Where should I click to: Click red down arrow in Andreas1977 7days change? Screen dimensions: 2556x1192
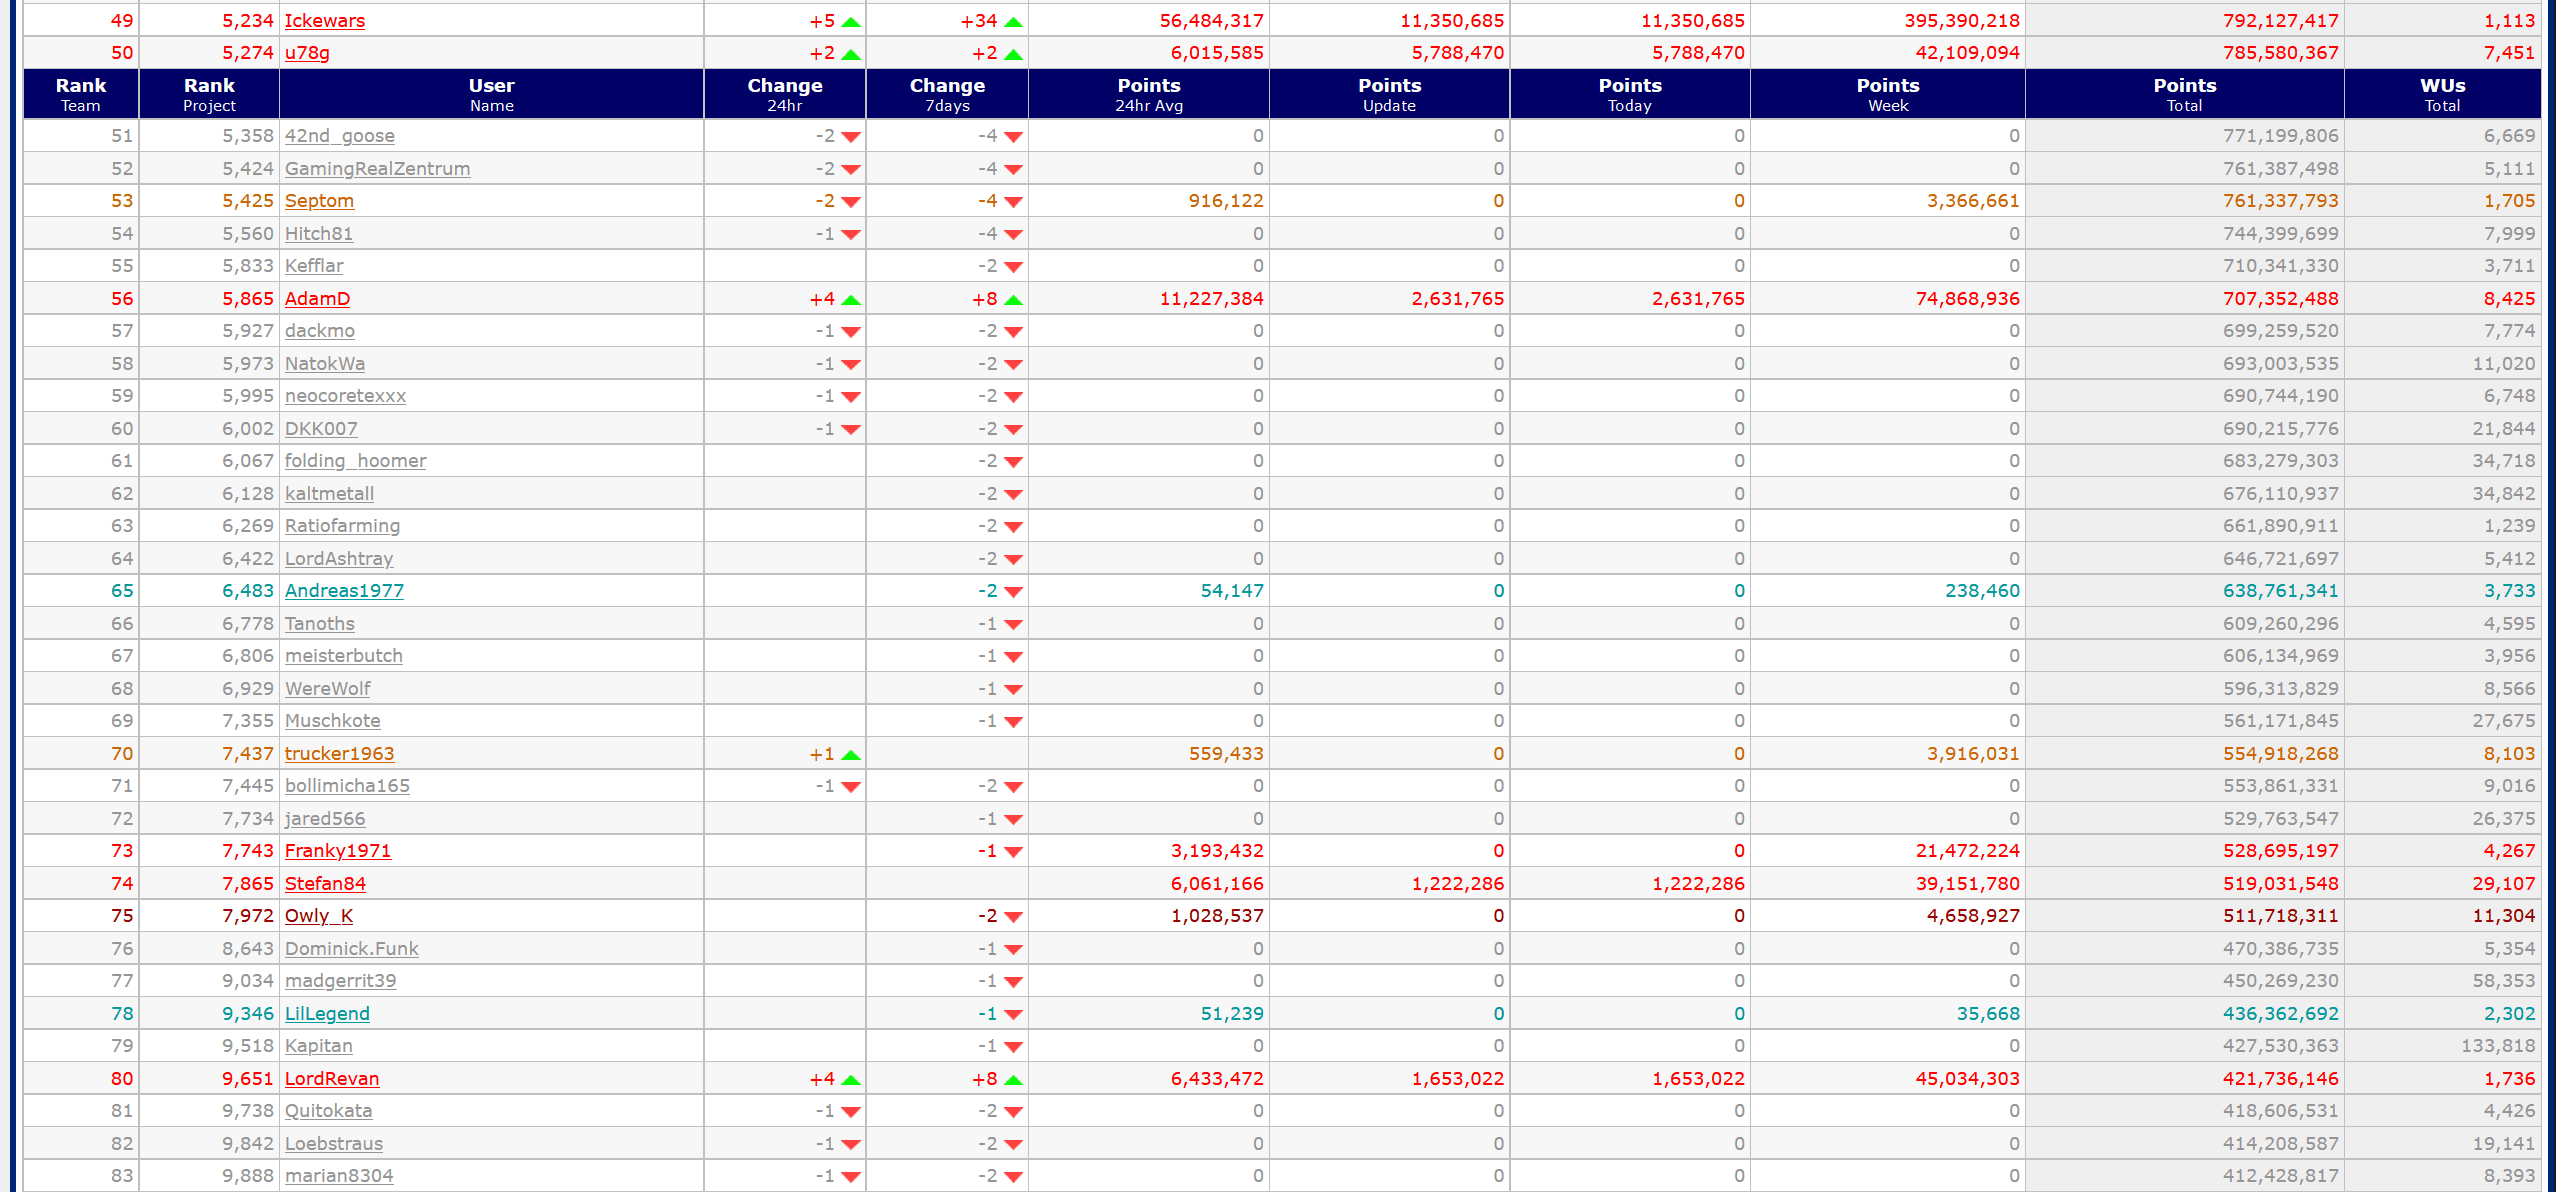click(x=1012, y=592)
